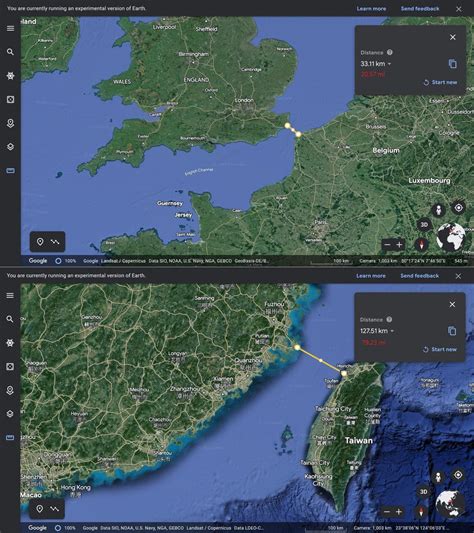
Task: Open Map Style layers icon in top window
Action: tap(11, 147)
